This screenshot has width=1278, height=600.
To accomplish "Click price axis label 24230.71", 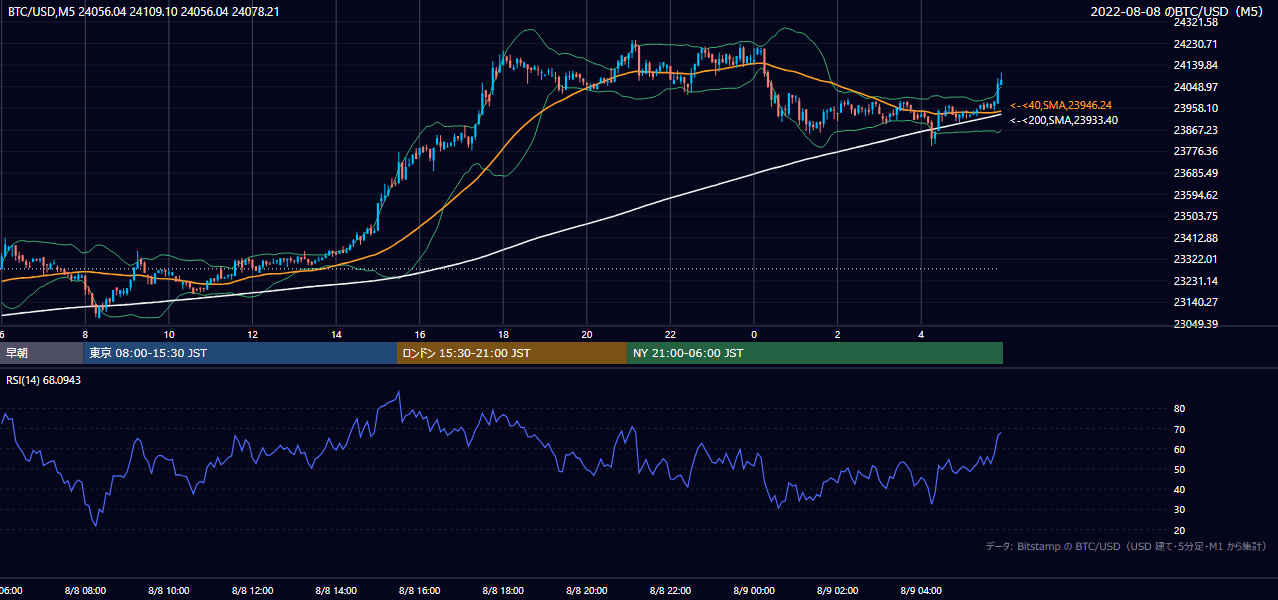I will click(1196, 44).
